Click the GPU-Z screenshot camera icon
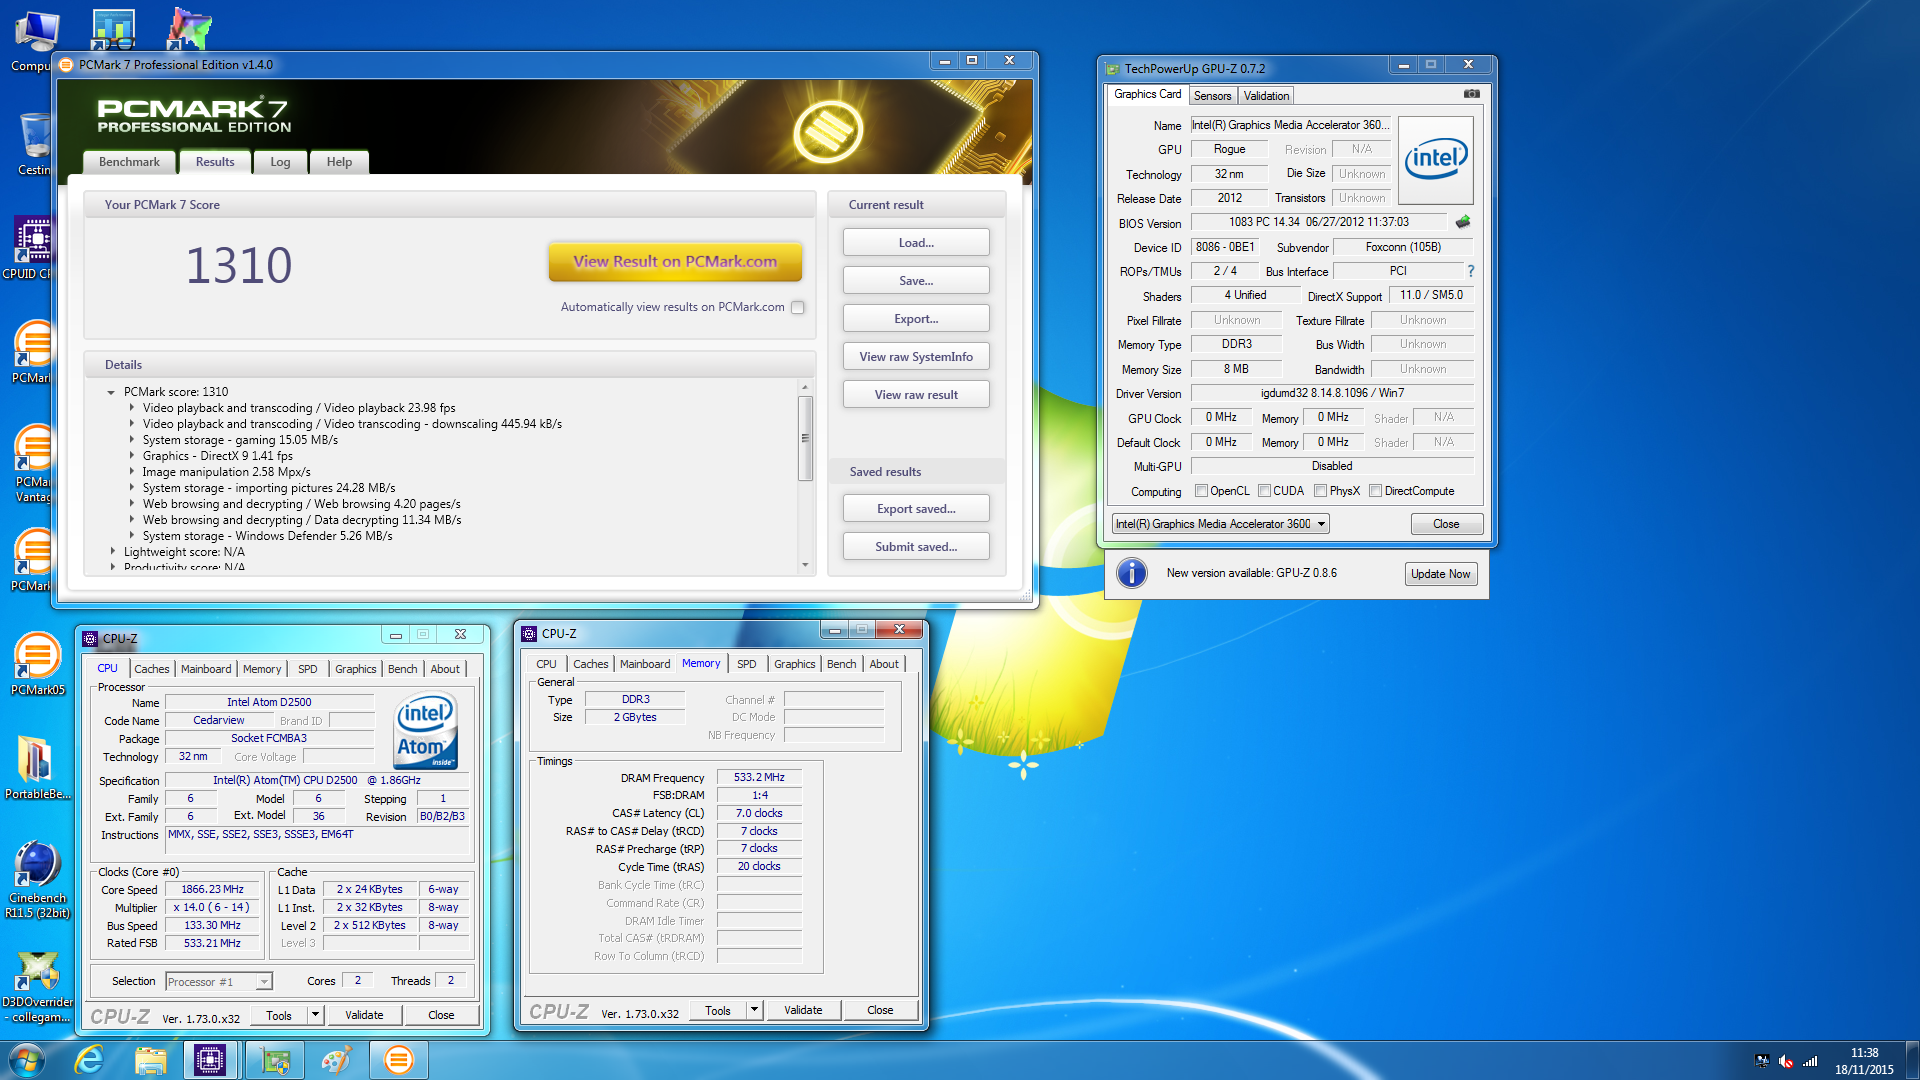 click(x=1471, y=94)
